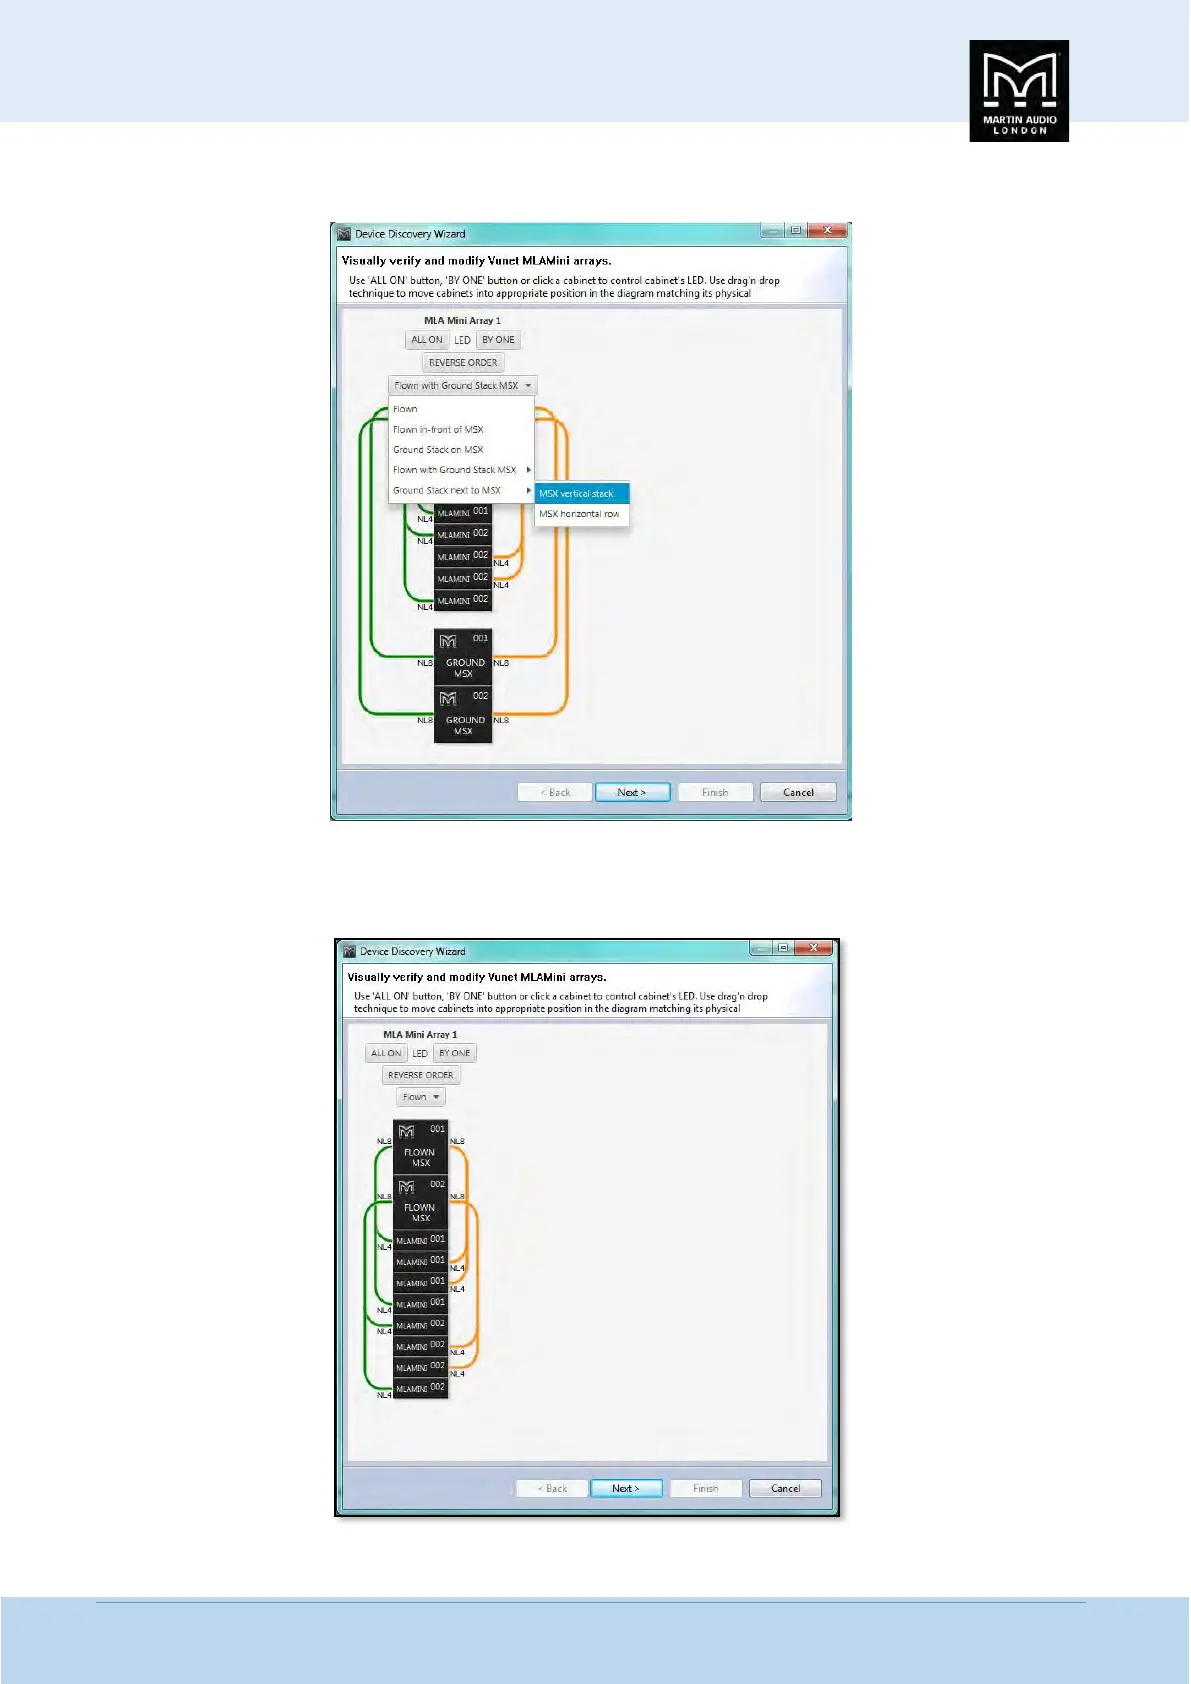Click the lower Device Discovery Wizard title icon
This screenshot has width=1191, height=1684.
349,951
